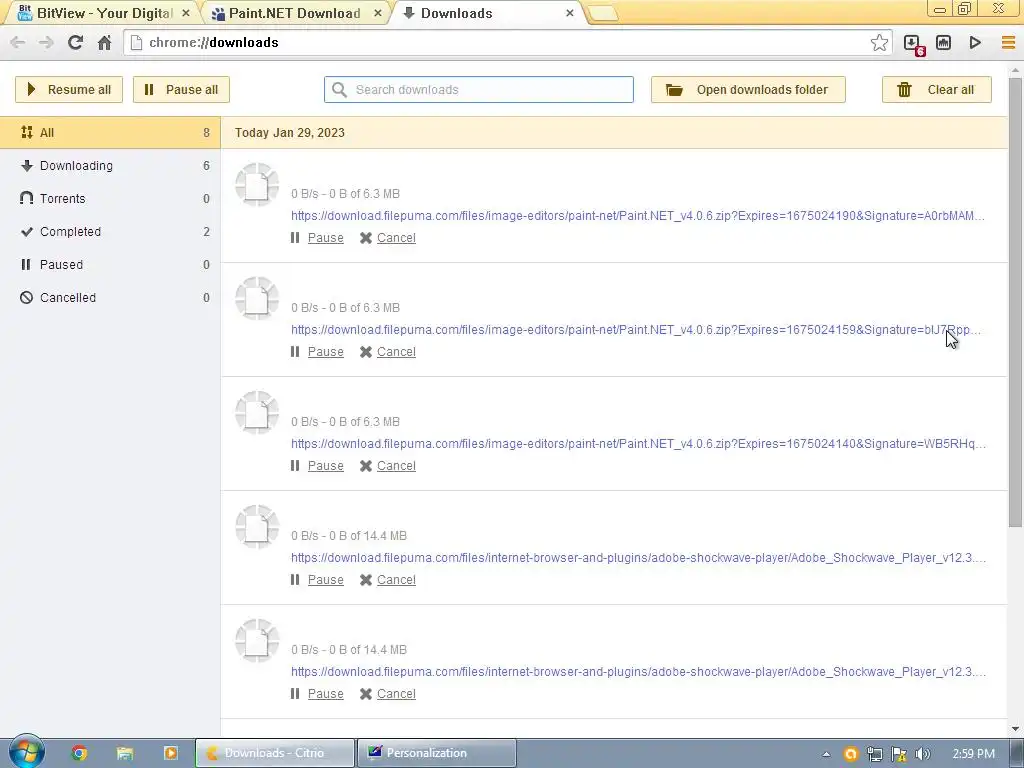Pause Paint.NET download expiring 1675024159
Screen dimensions: 1024x768
tap(325, 351)
